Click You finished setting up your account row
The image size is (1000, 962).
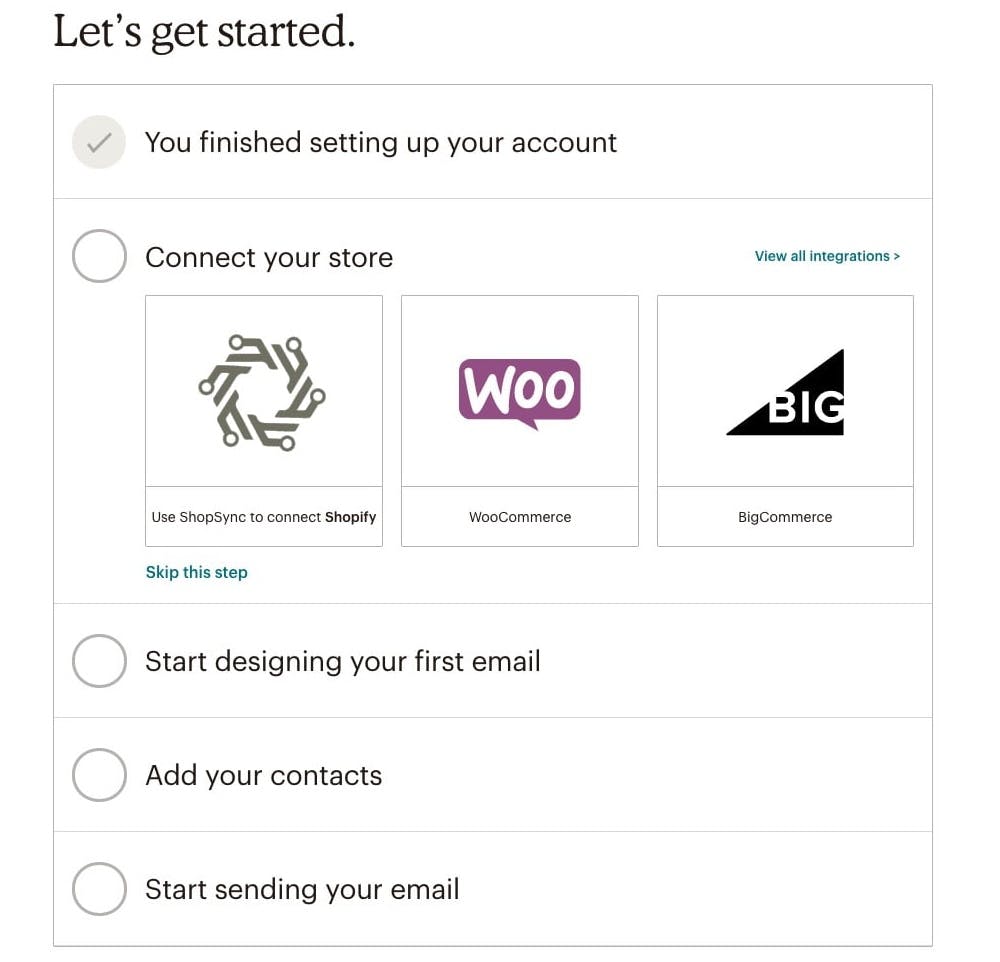pyautogui.click(x=380, y=142)
